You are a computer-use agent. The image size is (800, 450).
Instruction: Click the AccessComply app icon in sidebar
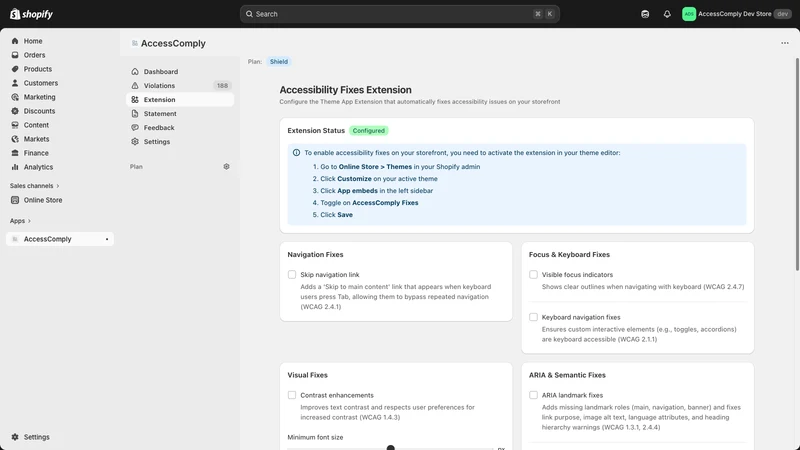tap(15, 239)
